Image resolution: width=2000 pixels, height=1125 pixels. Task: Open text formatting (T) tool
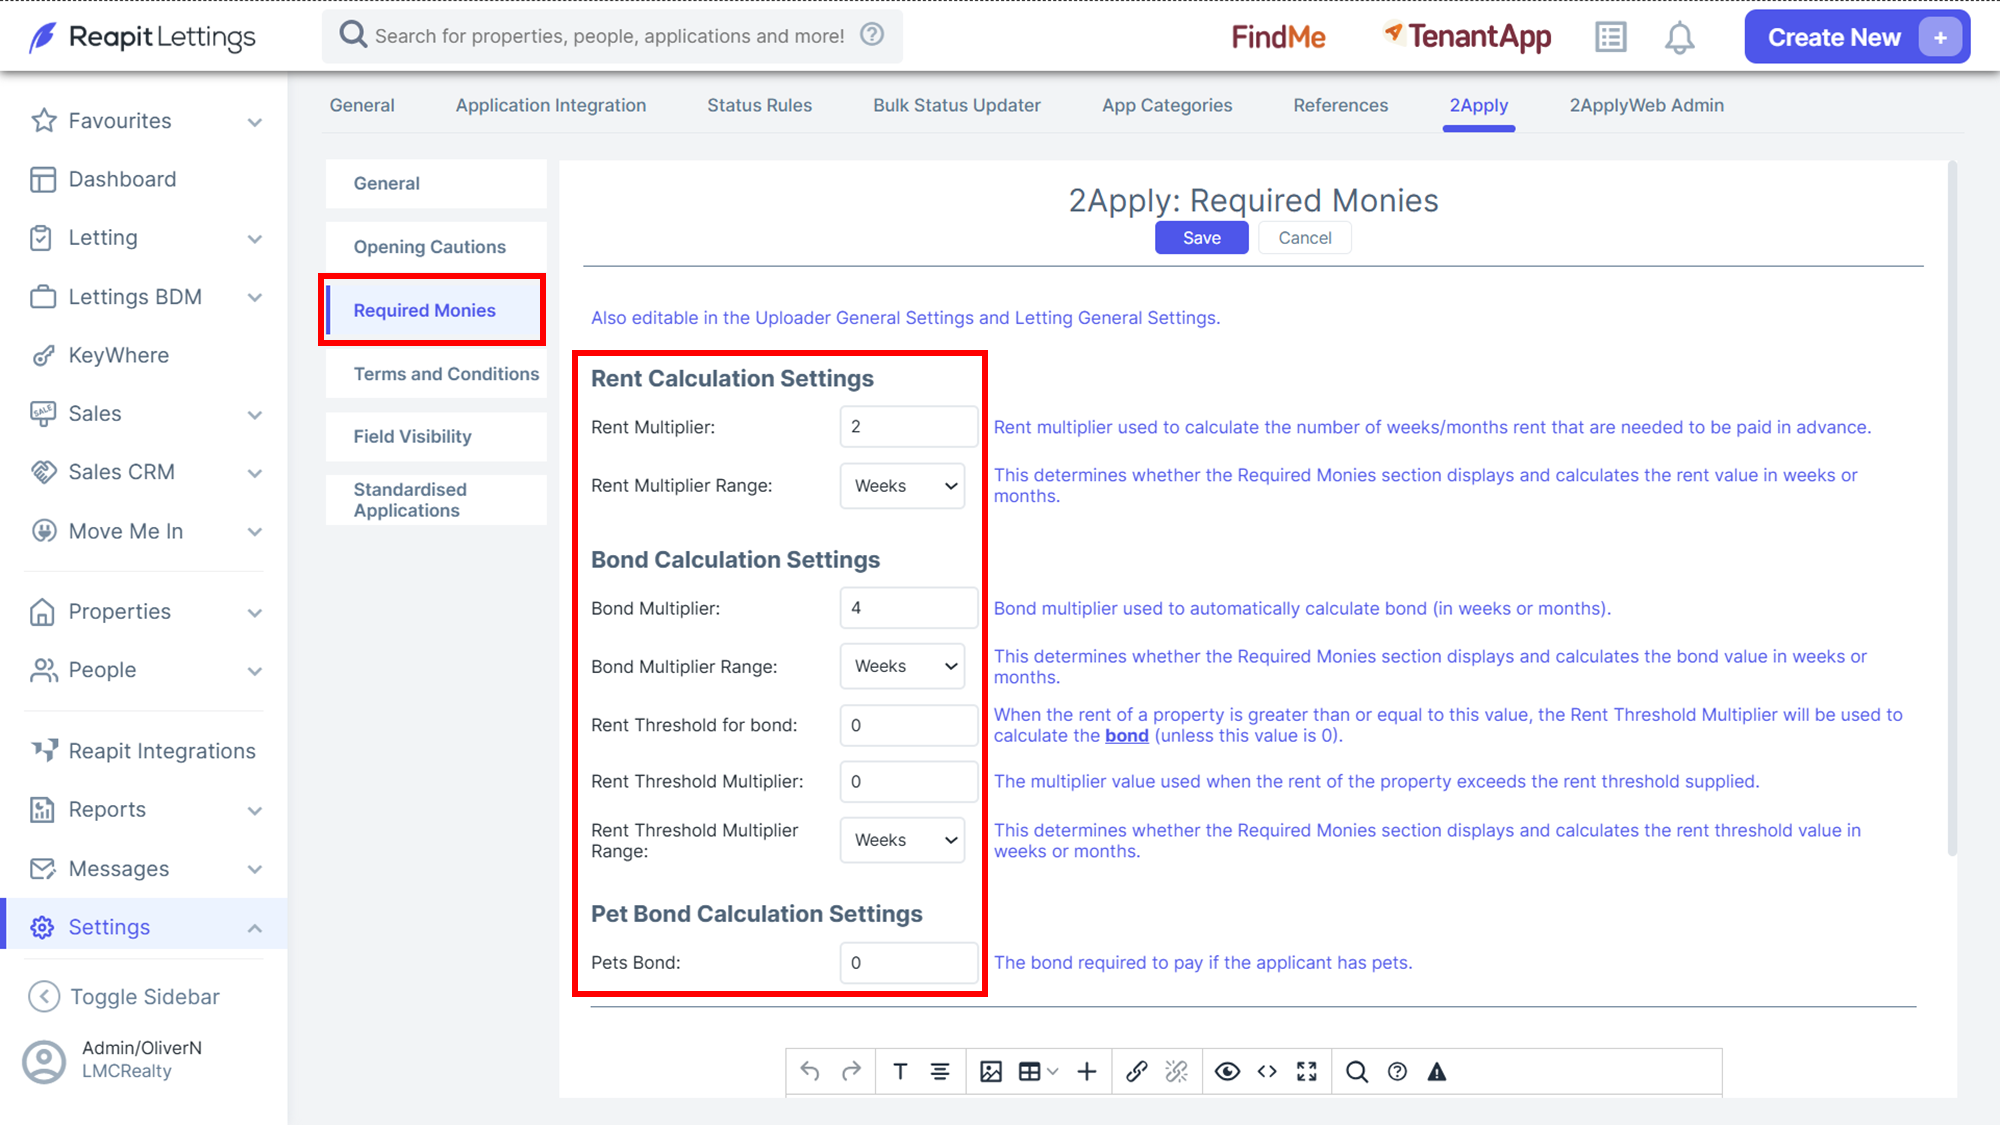point(900,1072)
